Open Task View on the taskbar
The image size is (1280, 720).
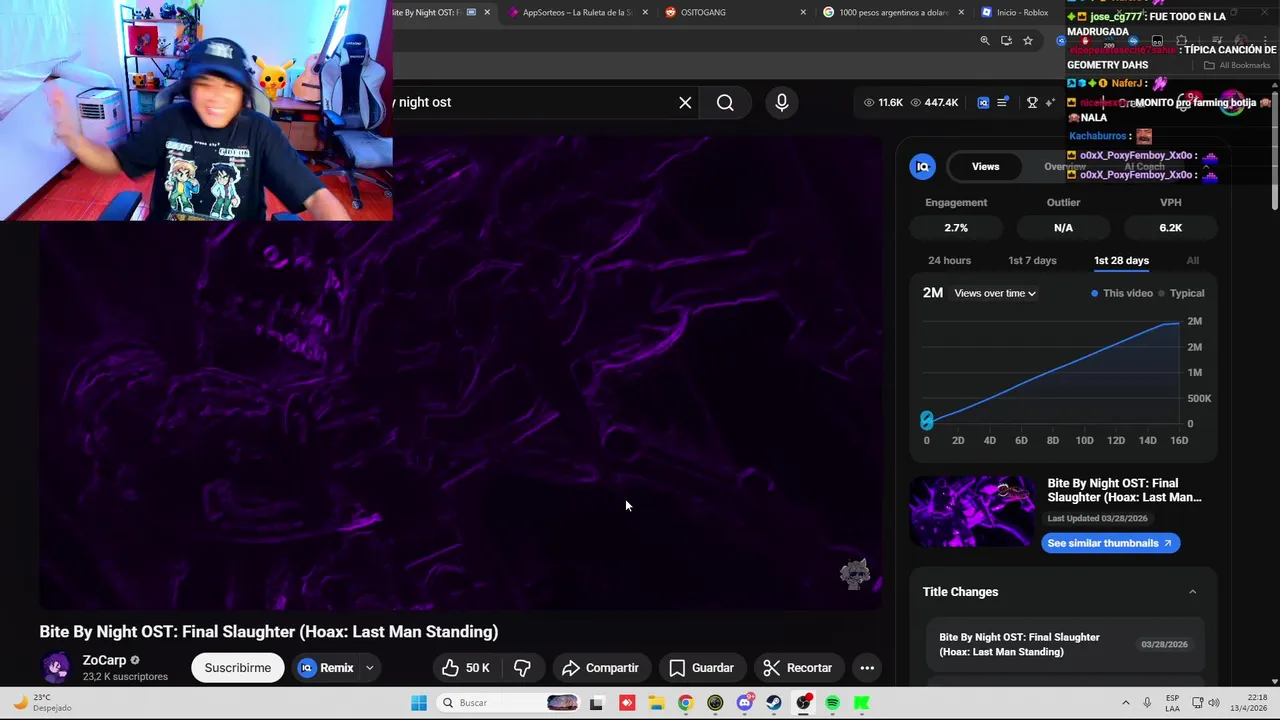tap(597, 703)
